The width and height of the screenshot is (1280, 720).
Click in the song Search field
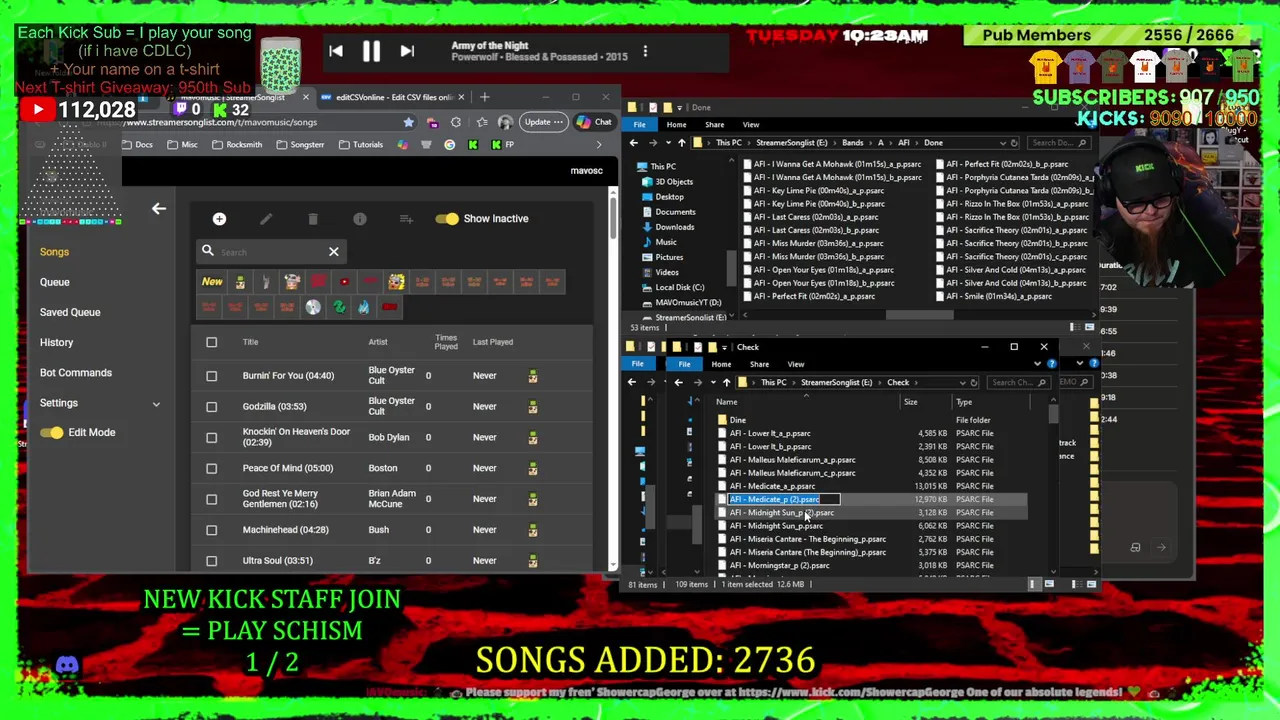270,252
